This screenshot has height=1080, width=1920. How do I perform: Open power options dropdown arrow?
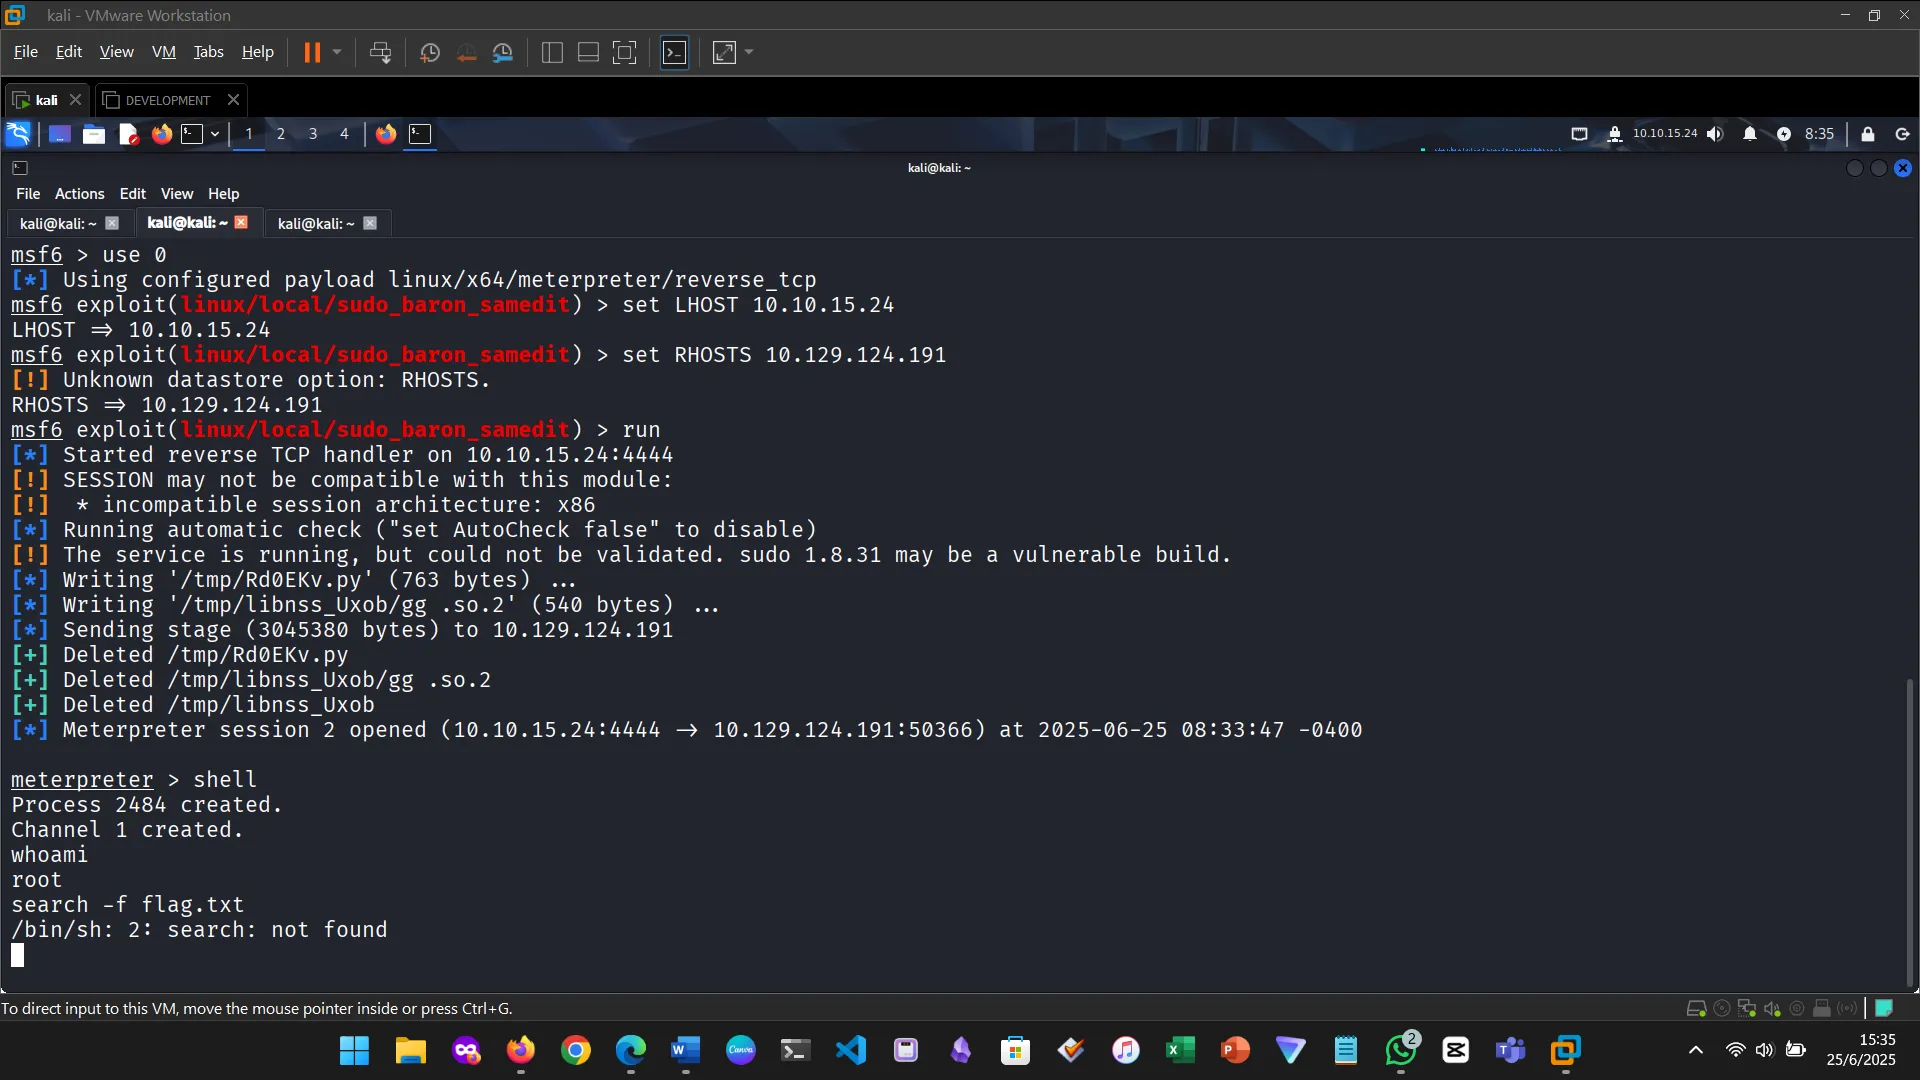click(337, 52)
